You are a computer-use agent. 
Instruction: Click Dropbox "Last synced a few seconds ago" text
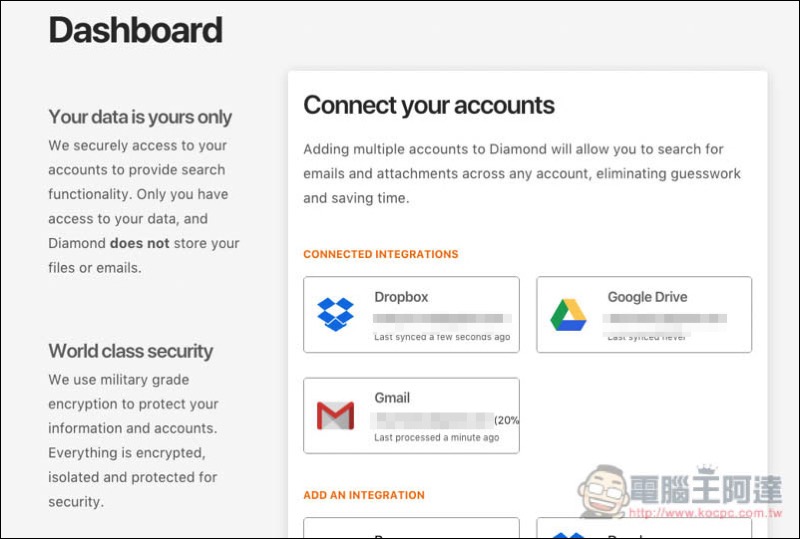442,337
